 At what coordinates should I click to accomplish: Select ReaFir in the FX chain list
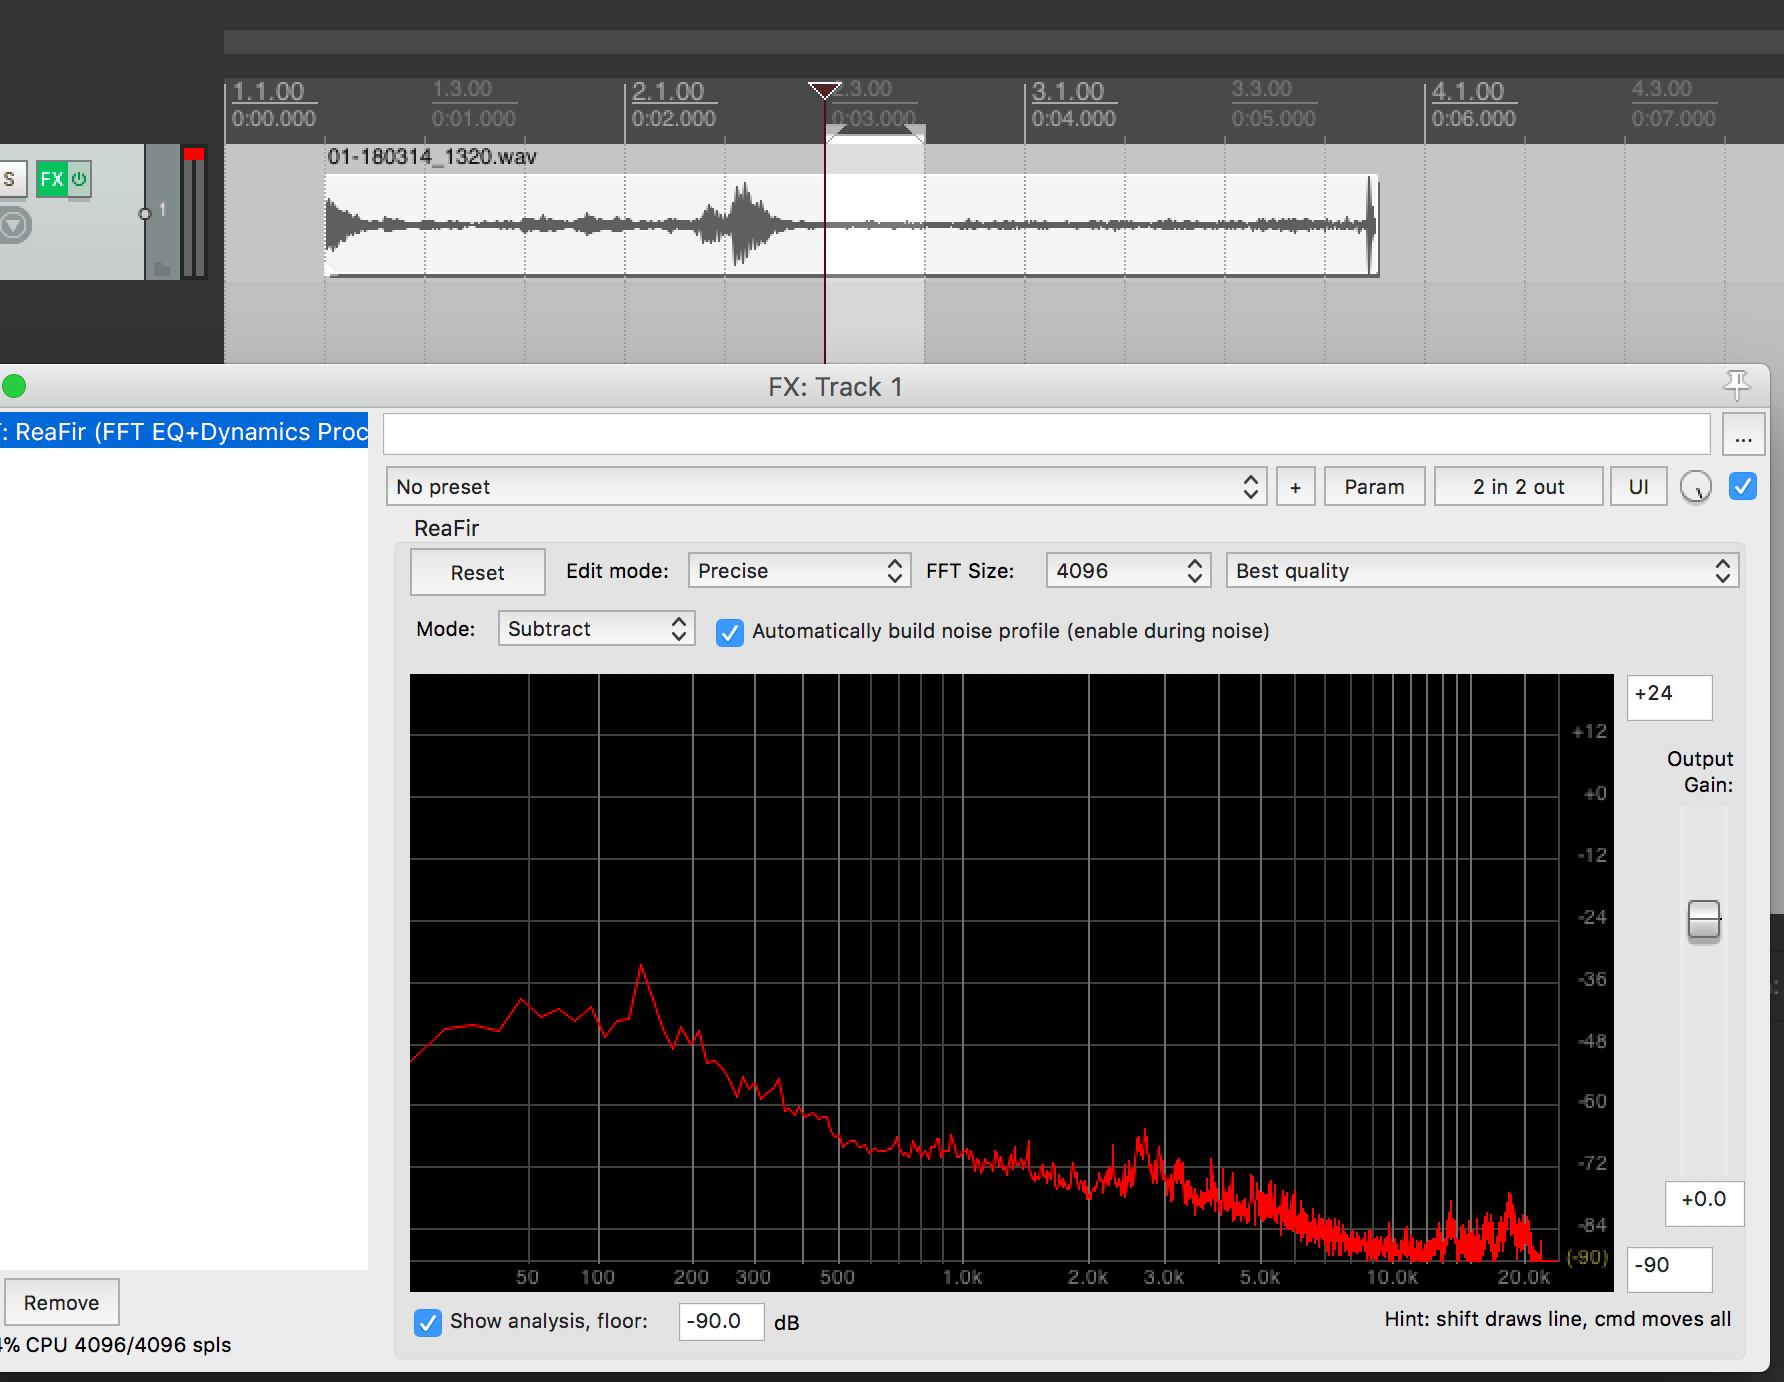pos(185,431)
